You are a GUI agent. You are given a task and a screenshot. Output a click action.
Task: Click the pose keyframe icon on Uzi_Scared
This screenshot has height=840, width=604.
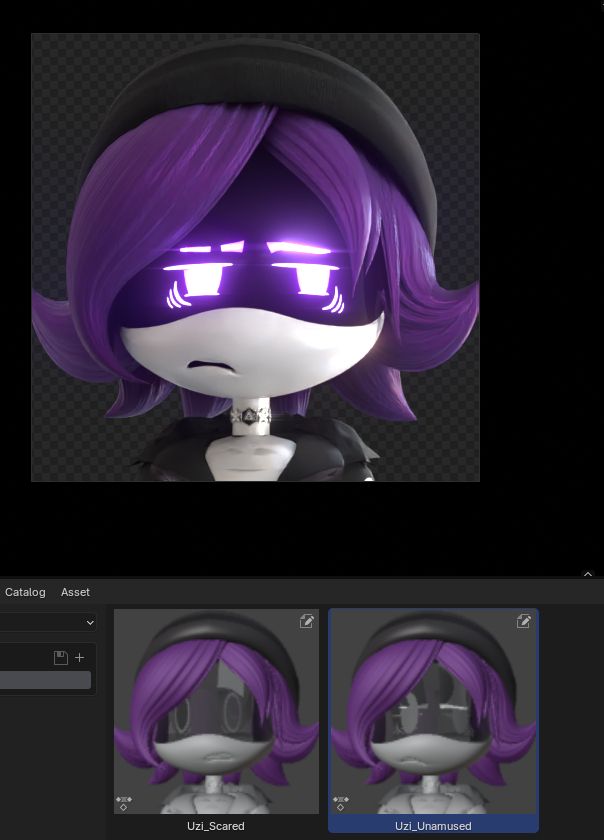click(124, 802)
